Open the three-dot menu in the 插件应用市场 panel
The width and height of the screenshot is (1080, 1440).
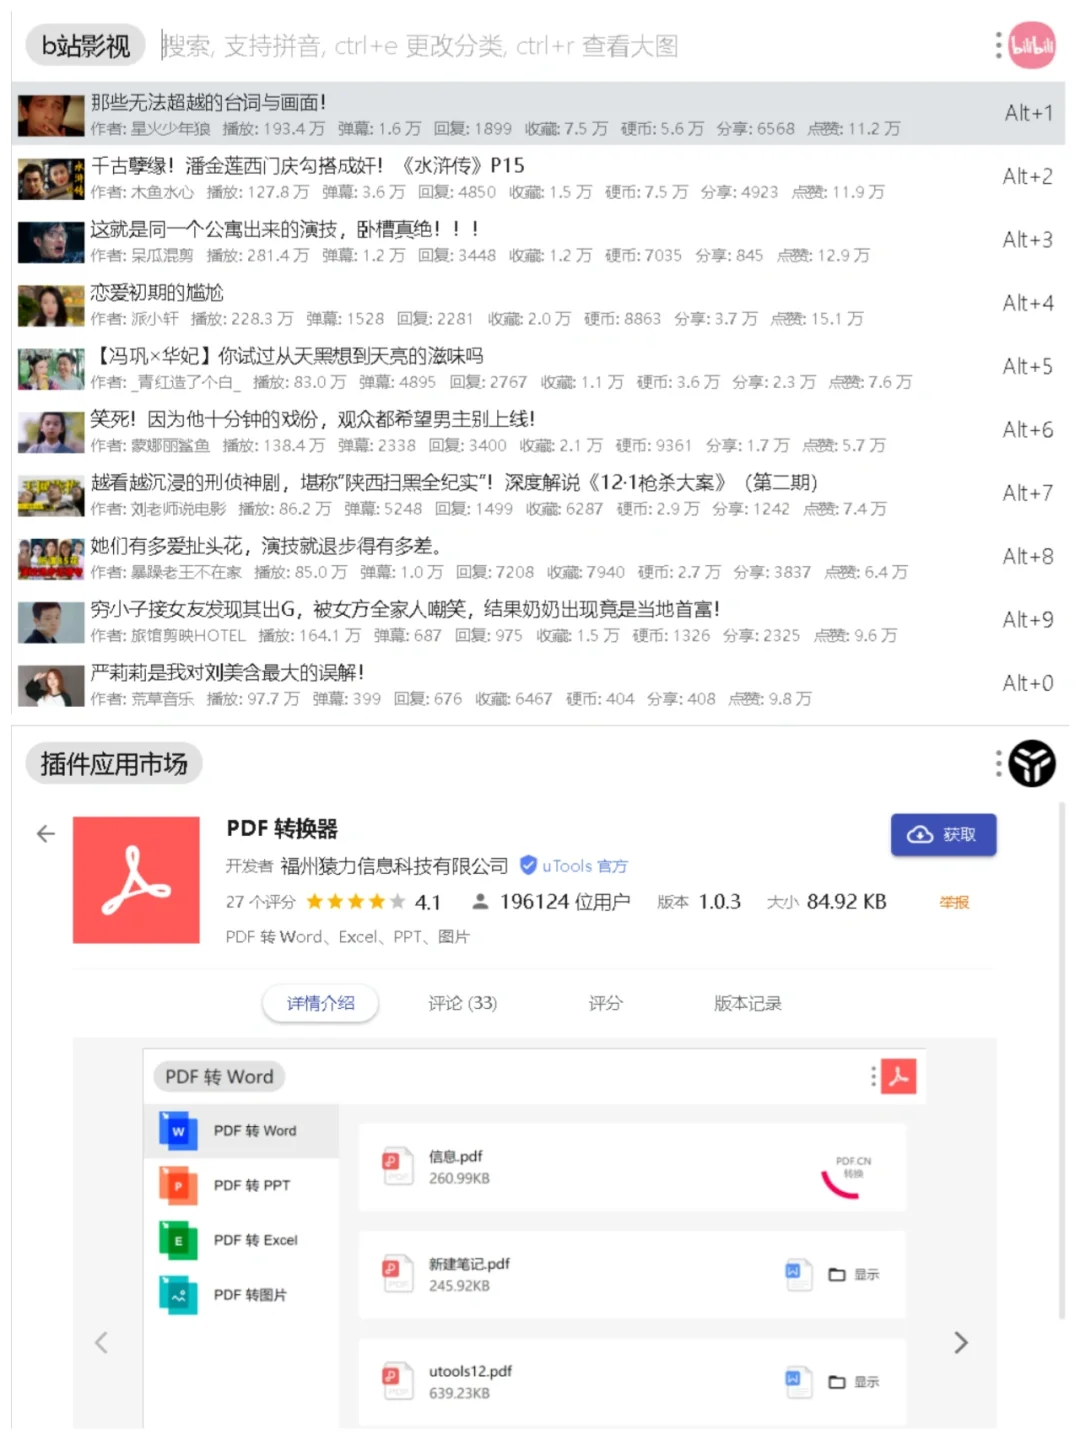997,763
